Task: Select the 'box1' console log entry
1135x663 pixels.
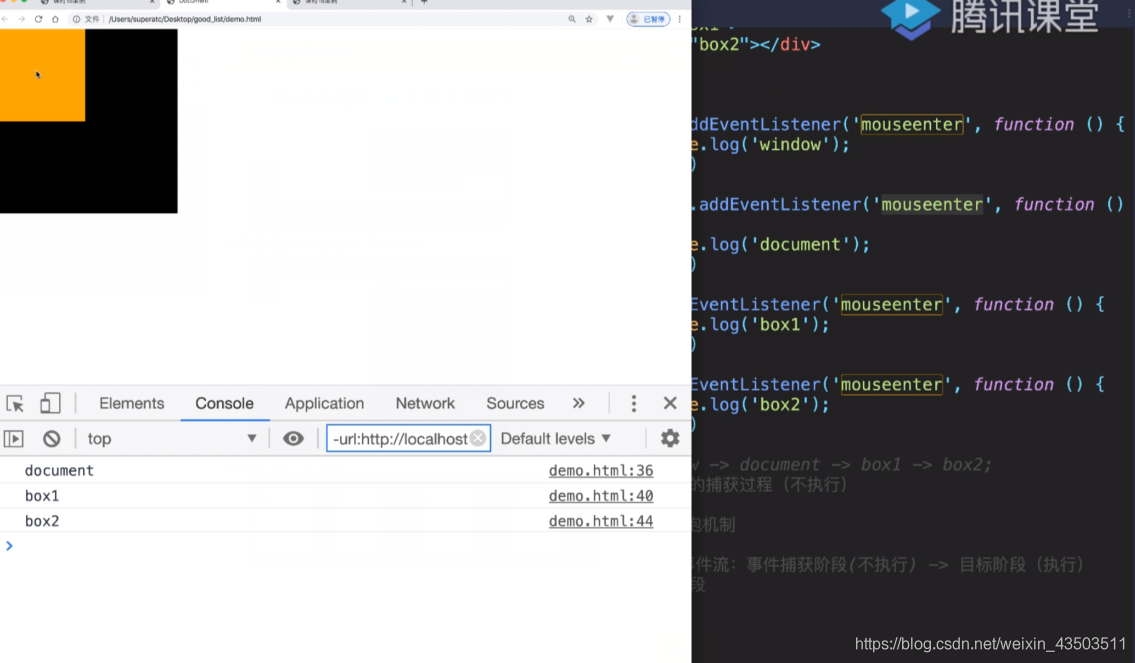Action: 42,496
